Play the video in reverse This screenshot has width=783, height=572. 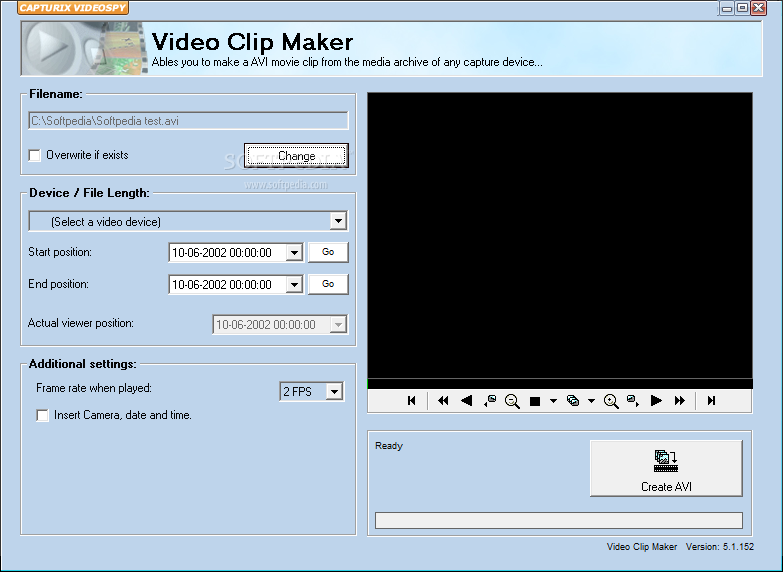point(466,401)
